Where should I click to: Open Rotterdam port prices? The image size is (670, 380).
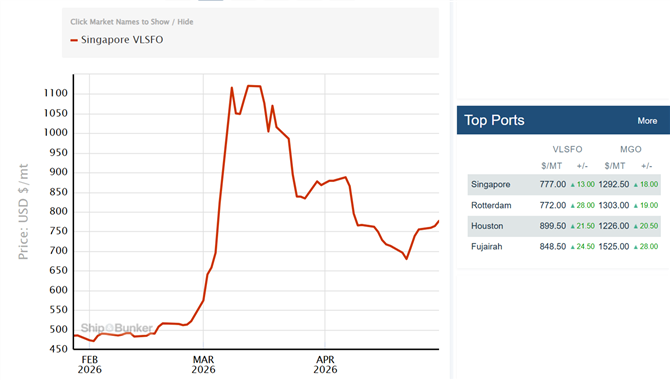pos(491,205)
